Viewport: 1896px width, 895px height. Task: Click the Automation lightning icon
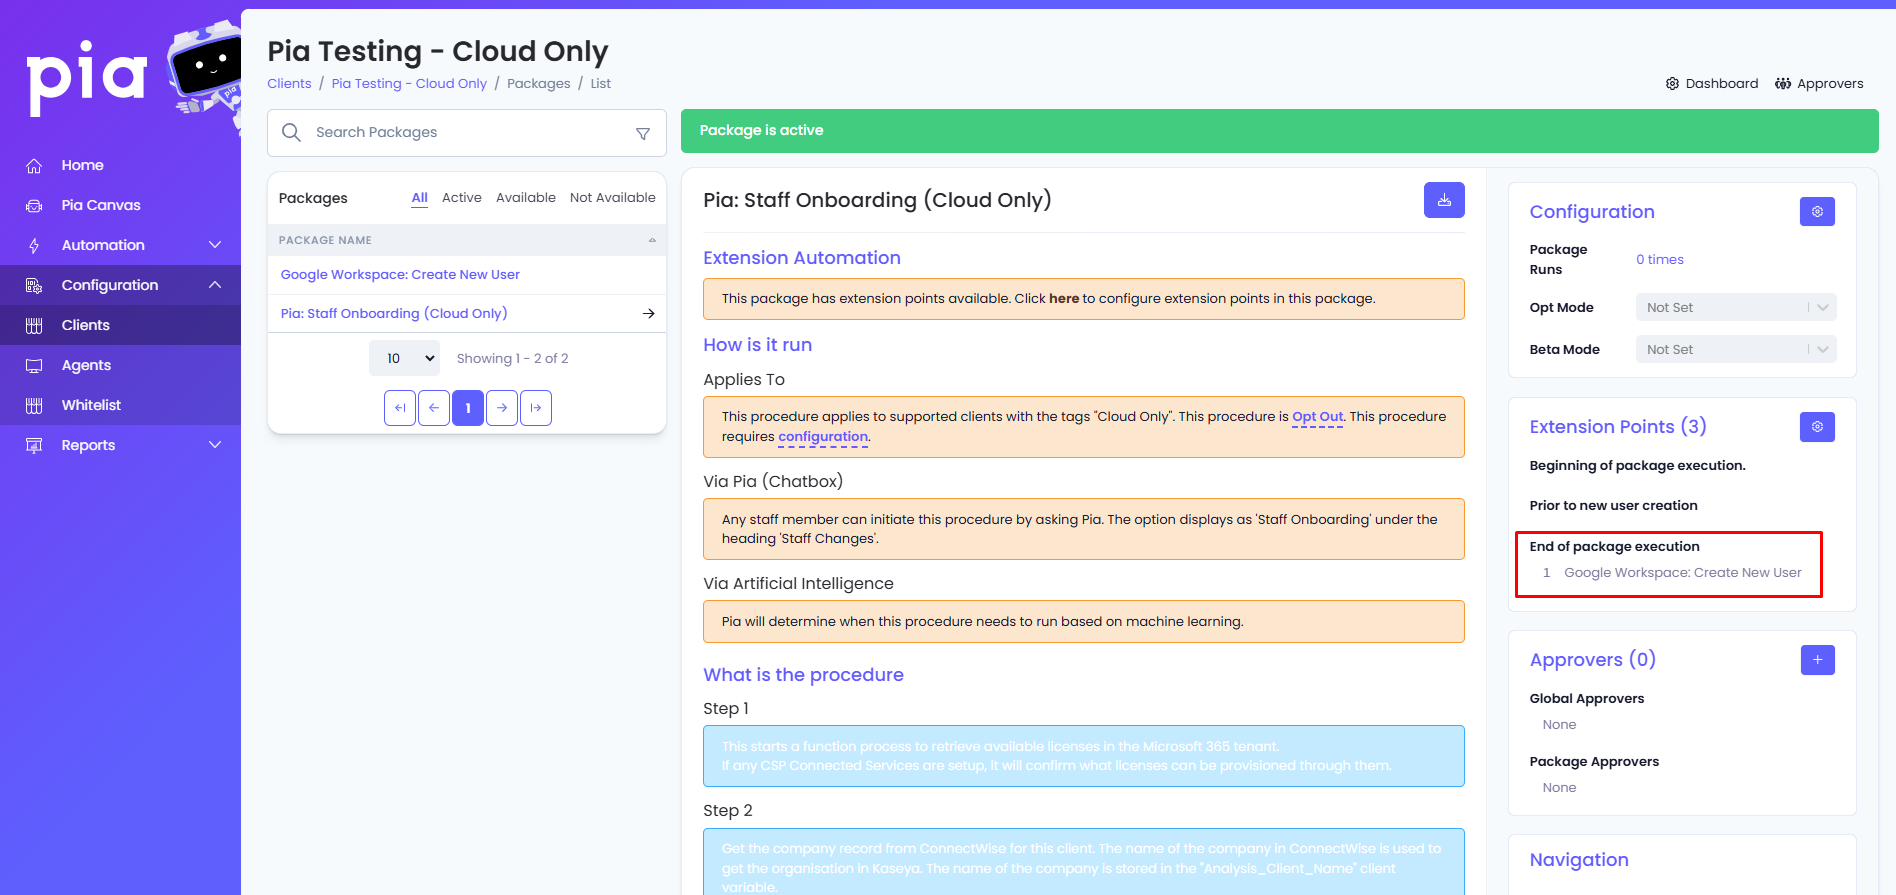click(34, 246)
